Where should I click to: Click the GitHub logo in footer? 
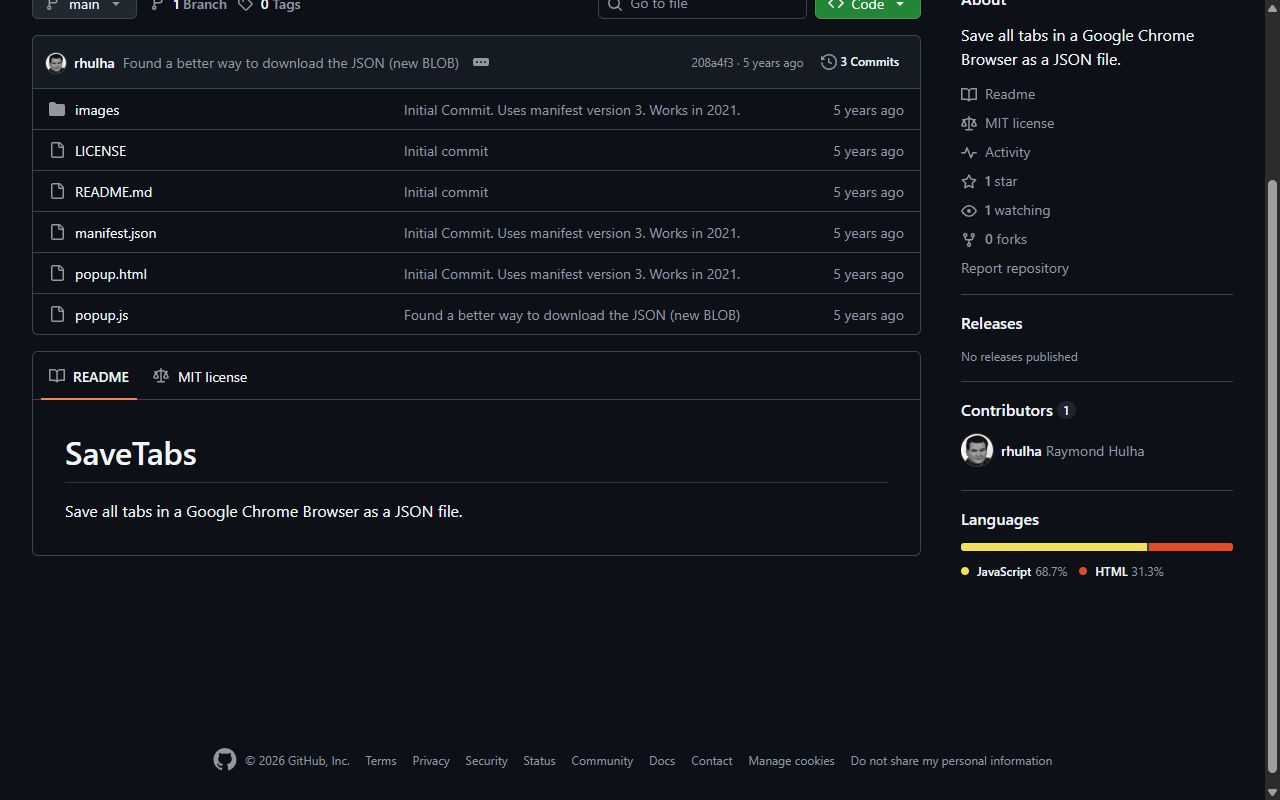[225, 760]
